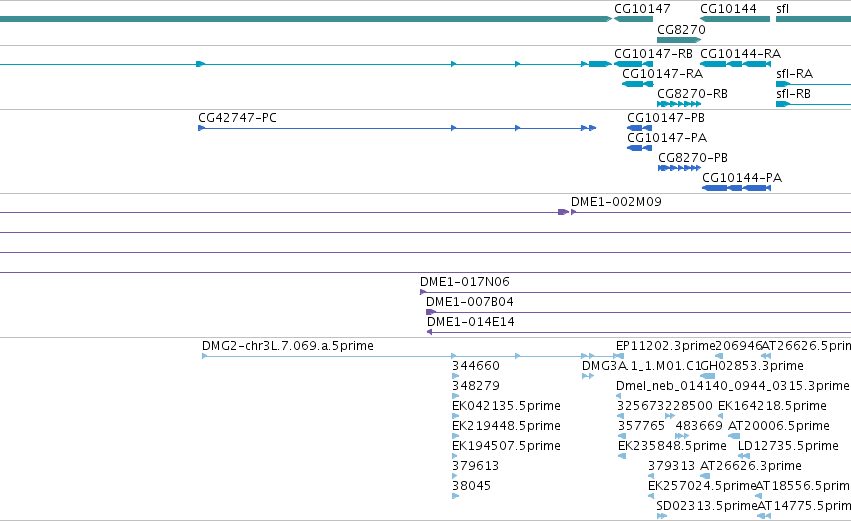
Task: Open the sfl-RB transcript
Action: coord(793,94)
